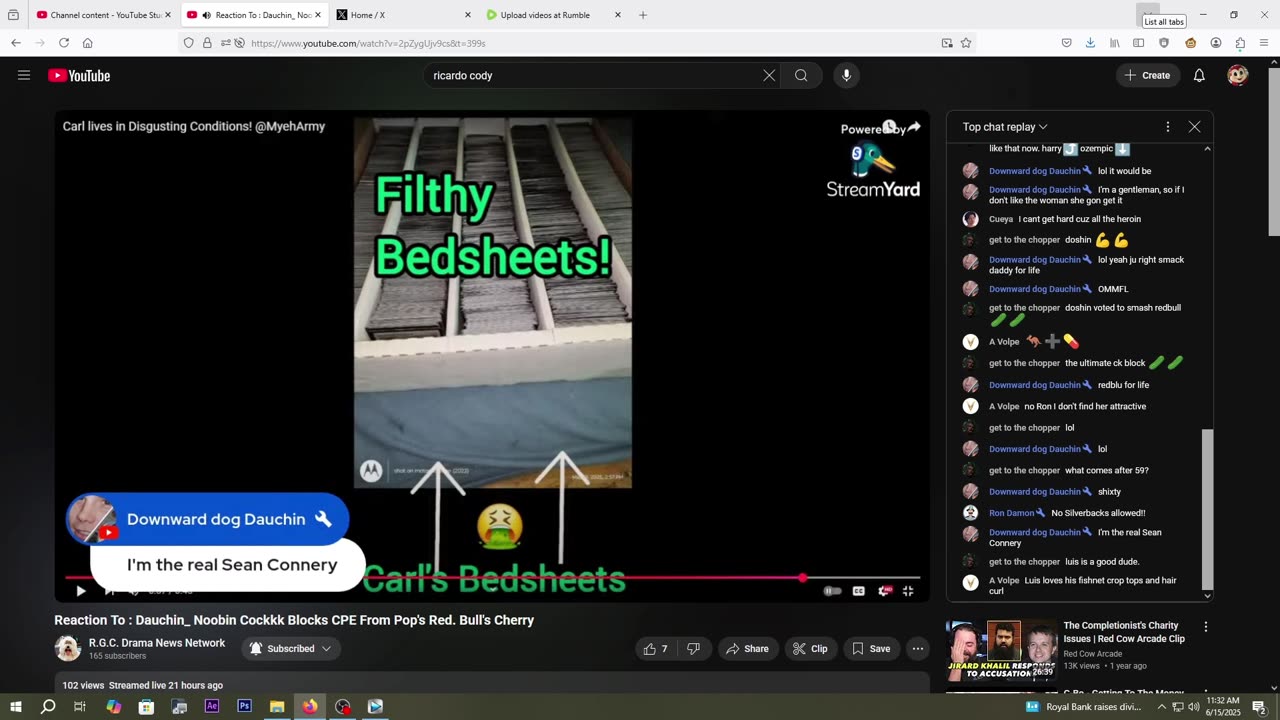The image size is (1280, 720).
Task: Switch to the Upload videos at Rumble tab
Action: point(553,15)
